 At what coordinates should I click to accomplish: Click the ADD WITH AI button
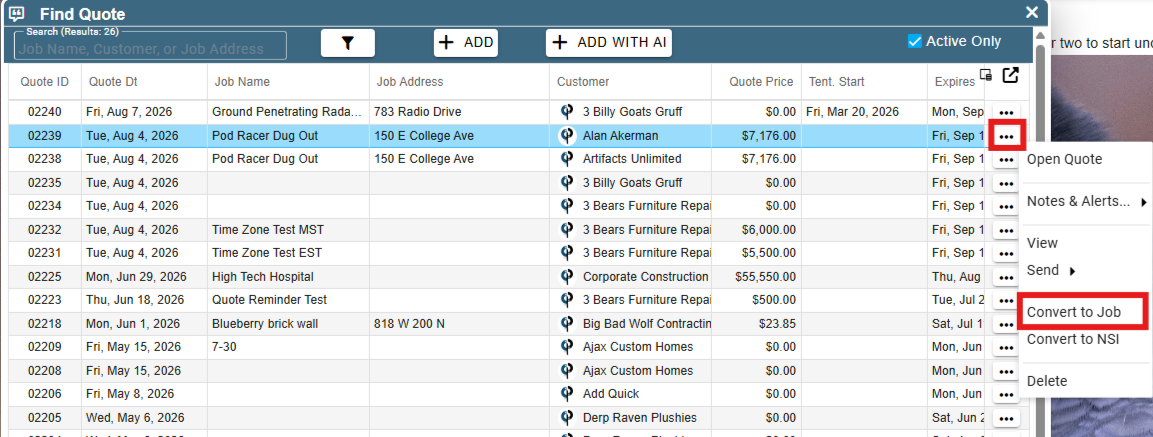coord(609,43)
